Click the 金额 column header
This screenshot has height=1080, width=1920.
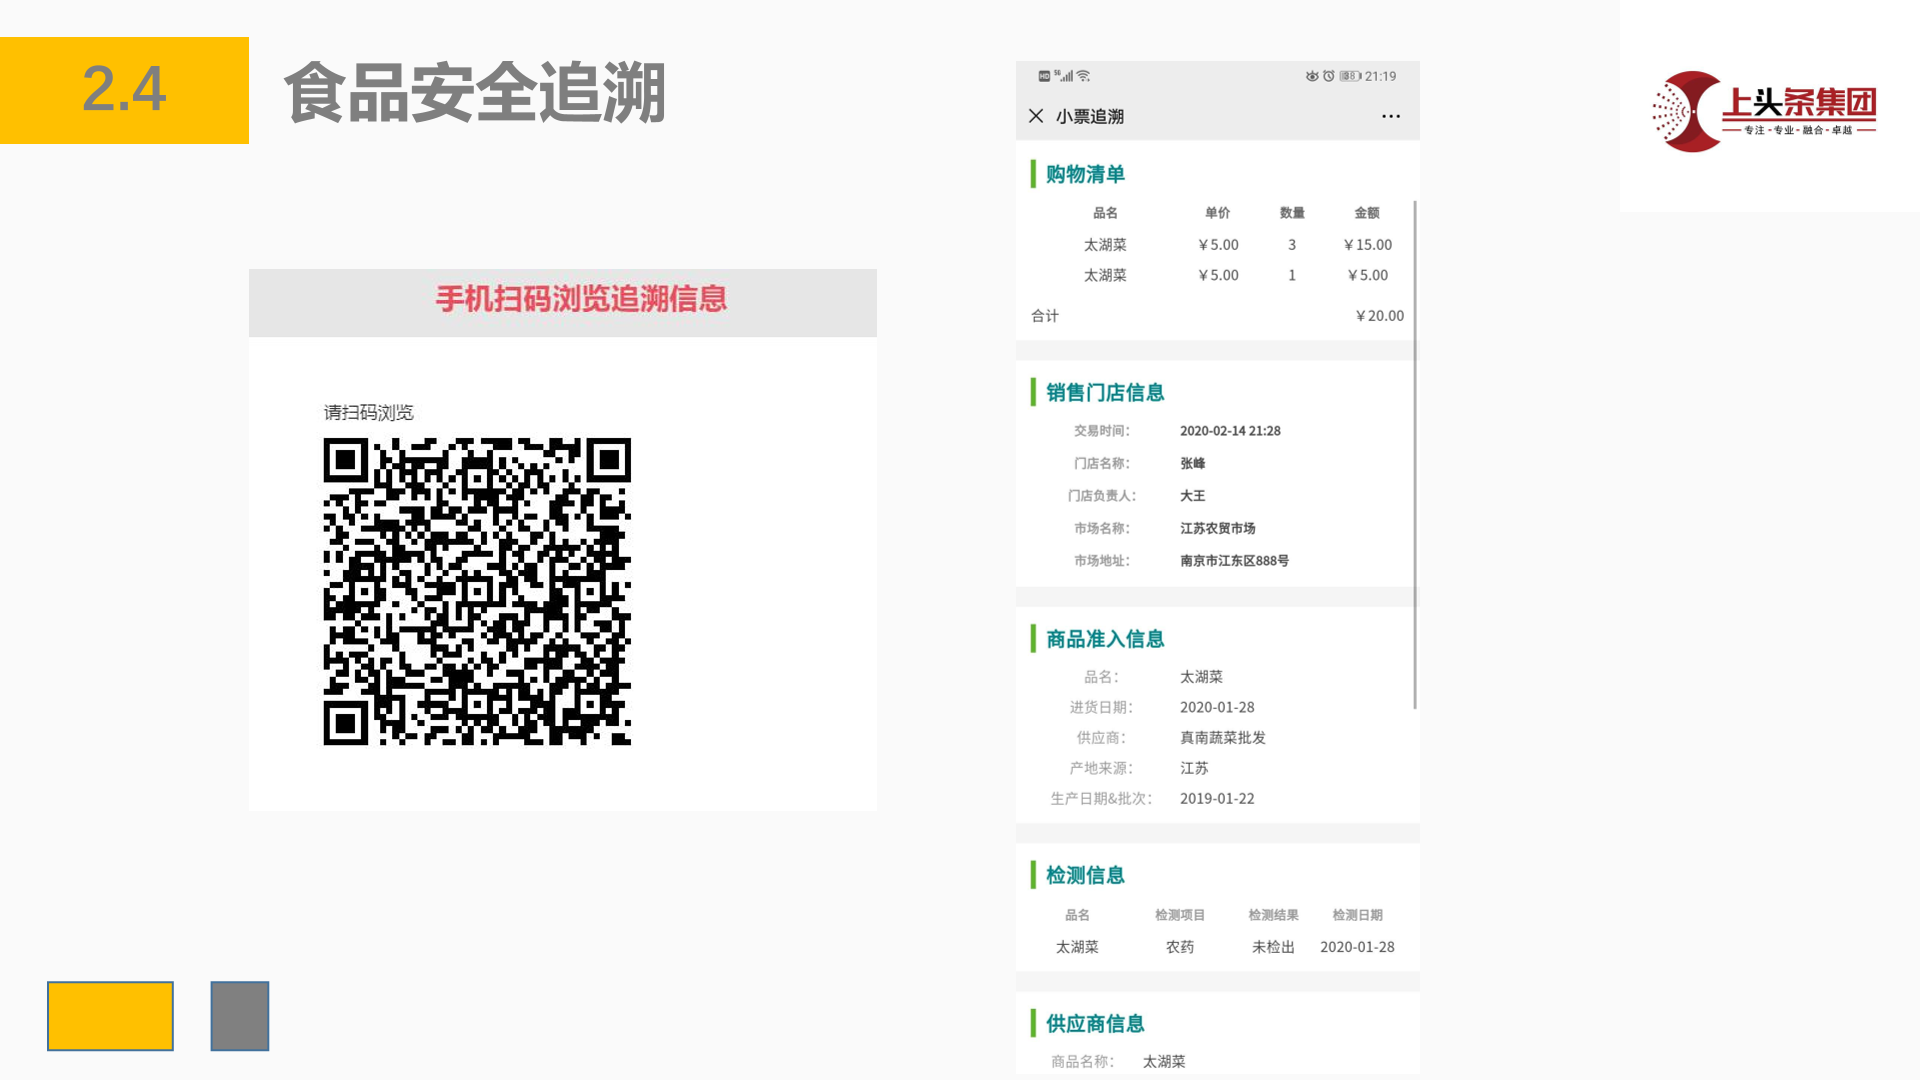tap(1367, 212)
